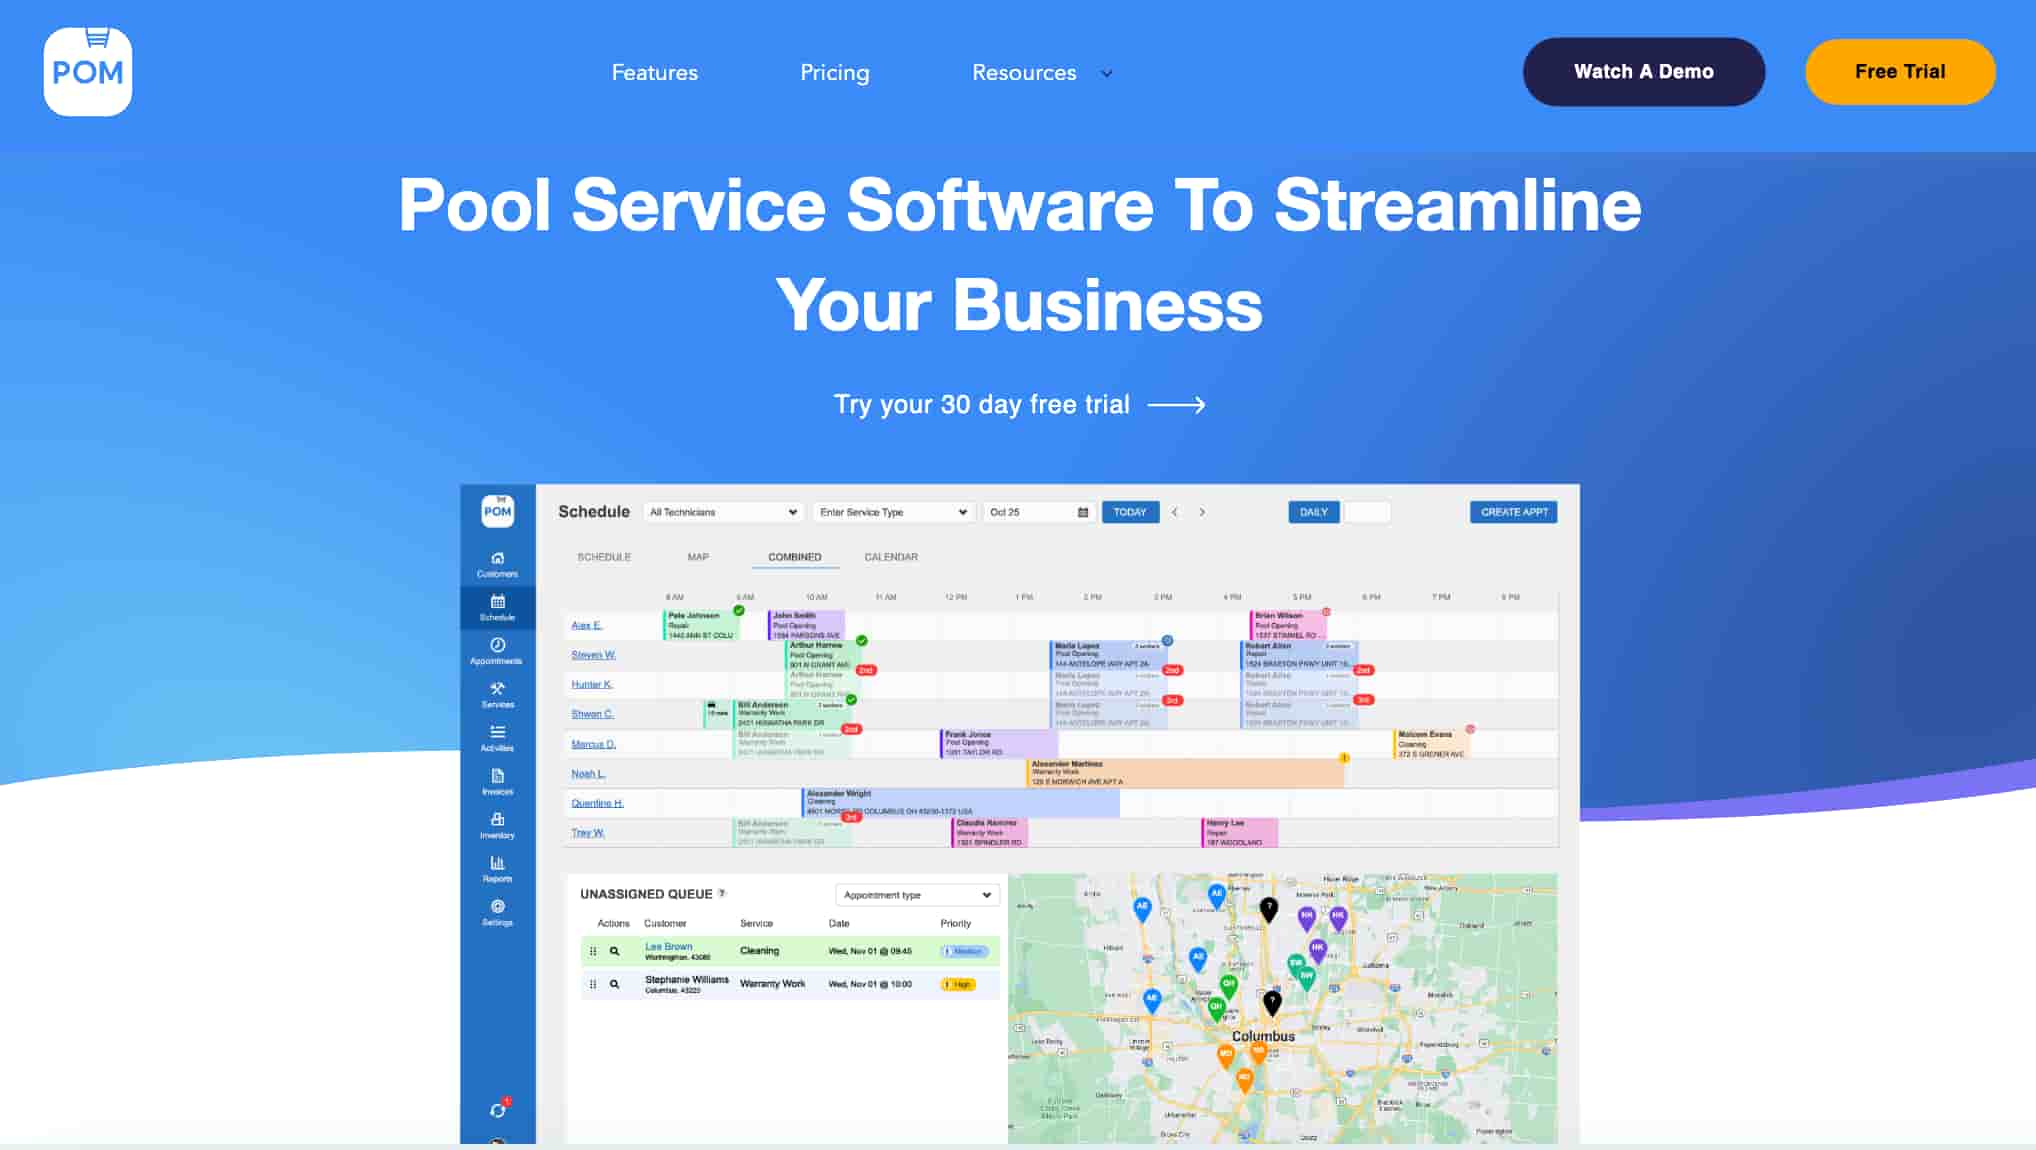This screenshot has height=1150, width=2036.
Task: Open the Enter Service Type dropdown
Action: tap(892, 512)
